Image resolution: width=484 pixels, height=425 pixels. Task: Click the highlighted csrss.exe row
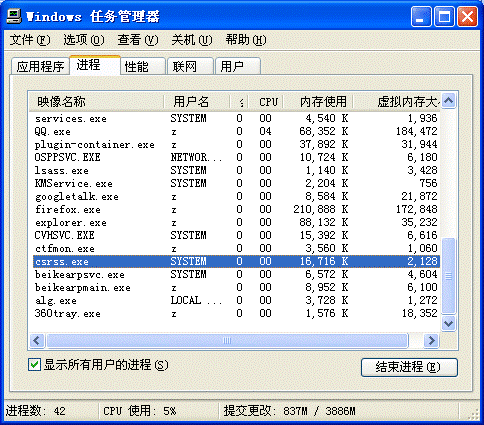tap(236, 261)
